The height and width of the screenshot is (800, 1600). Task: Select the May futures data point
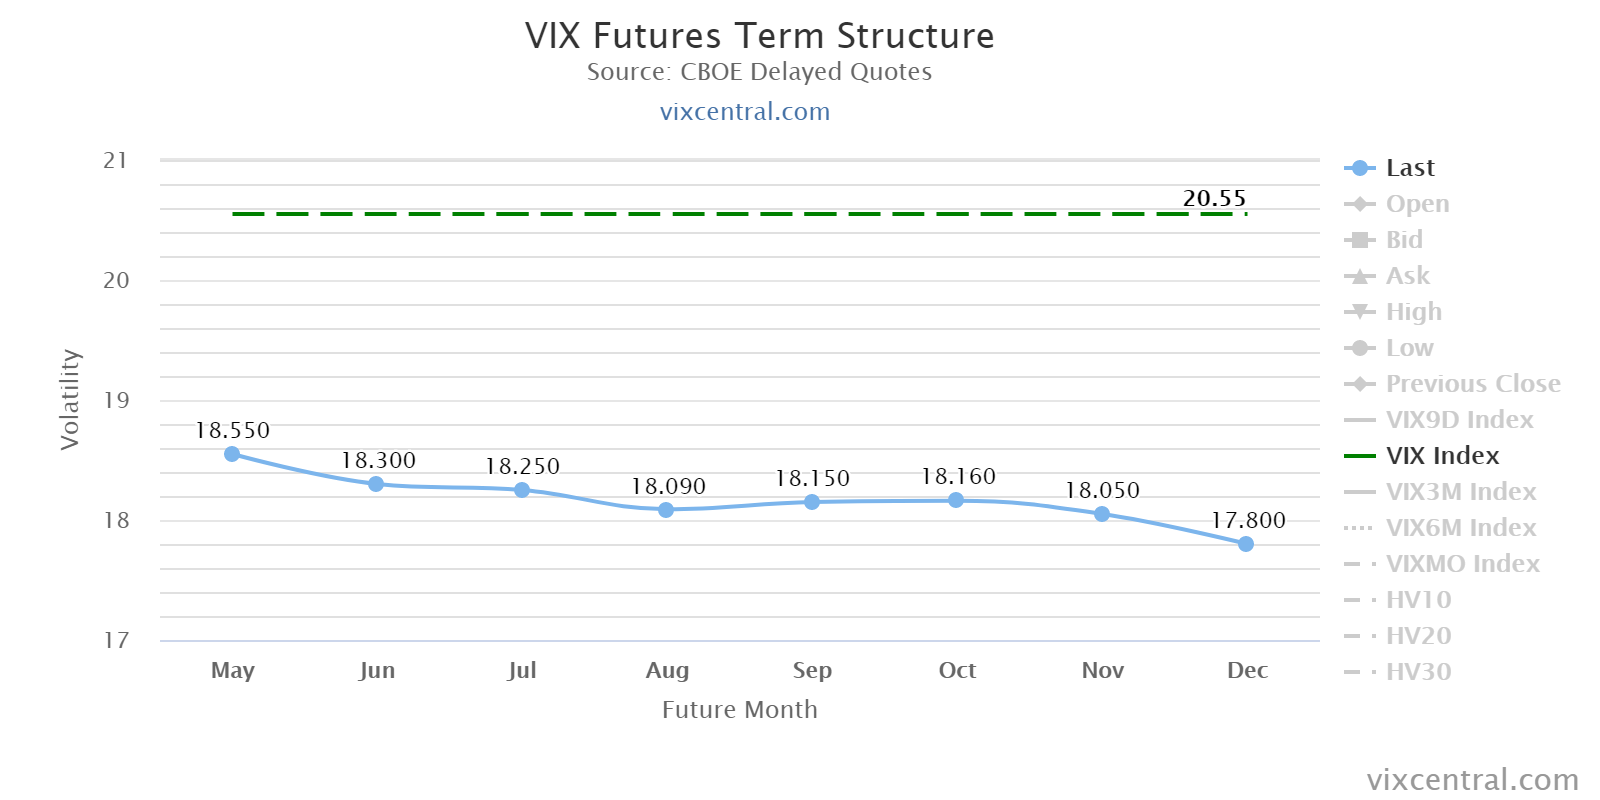[x=232, y=454]
